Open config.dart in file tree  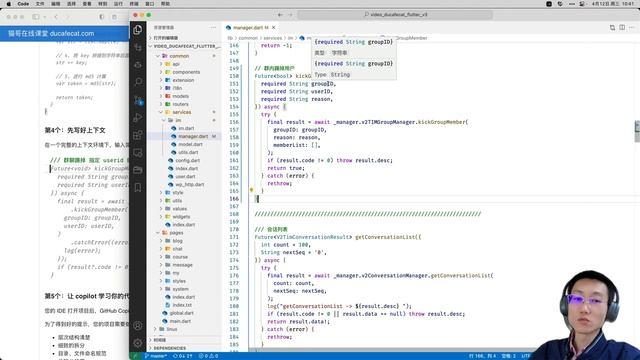187,160
